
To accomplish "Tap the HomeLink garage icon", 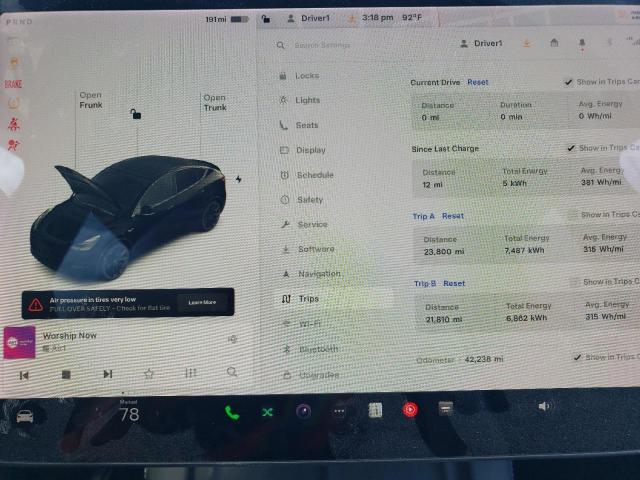I will click(x=554, y=42).
